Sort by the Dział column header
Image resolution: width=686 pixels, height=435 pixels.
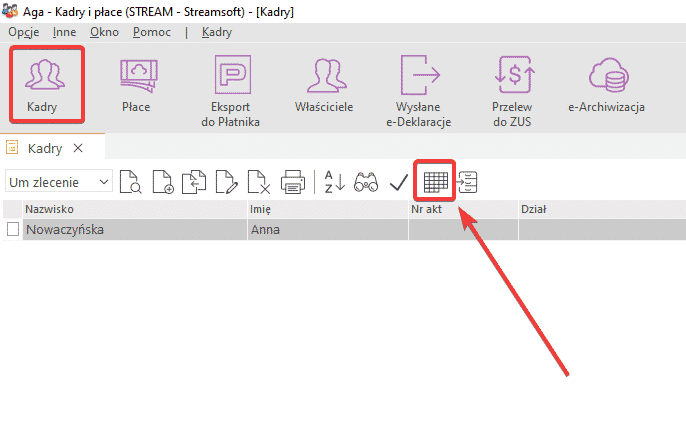click(602, 209)
